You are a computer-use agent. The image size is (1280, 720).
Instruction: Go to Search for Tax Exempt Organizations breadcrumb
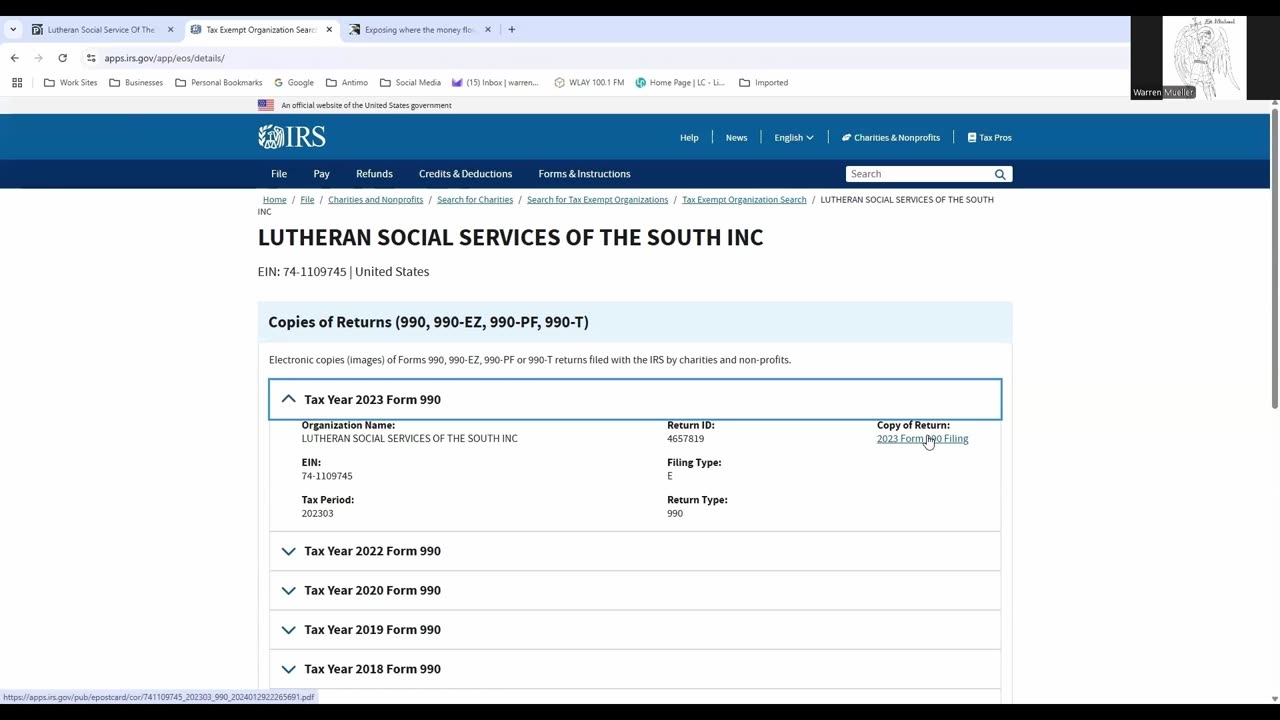(597, 200)
